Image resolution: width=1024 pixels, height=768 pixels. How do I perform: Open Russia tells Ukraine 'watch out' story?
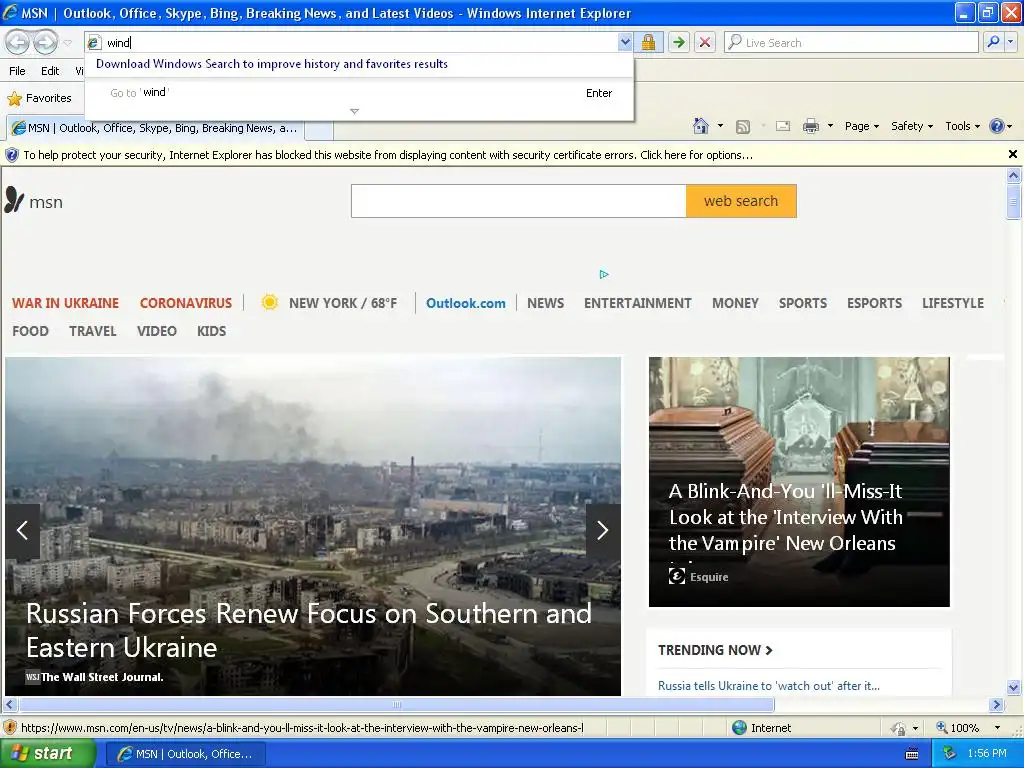point(769,686)
